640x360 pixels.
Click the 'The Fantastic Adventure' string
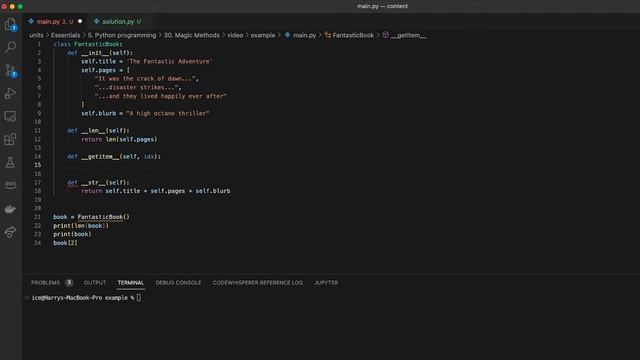click(169, 61)
